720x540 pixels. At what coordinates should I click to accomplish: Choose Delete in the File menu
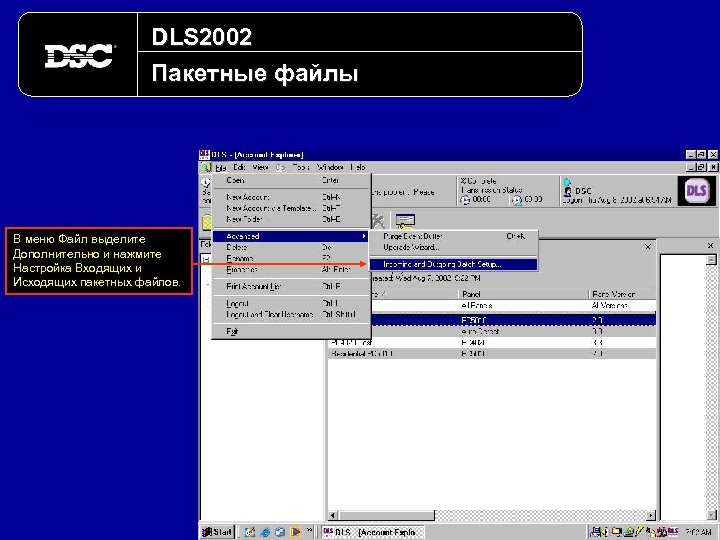[291, 247]
